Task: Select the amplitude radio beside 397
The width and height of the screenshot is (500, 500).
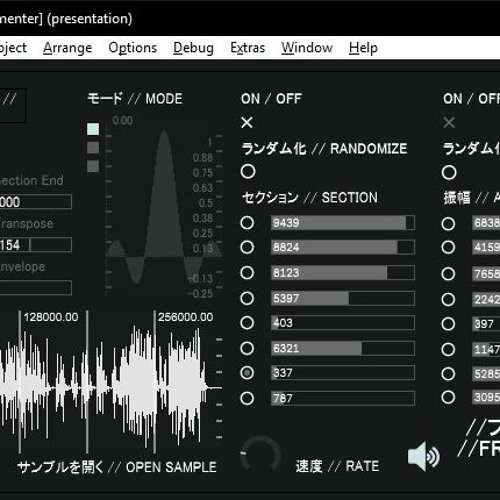Action: (x=448, y=324)
